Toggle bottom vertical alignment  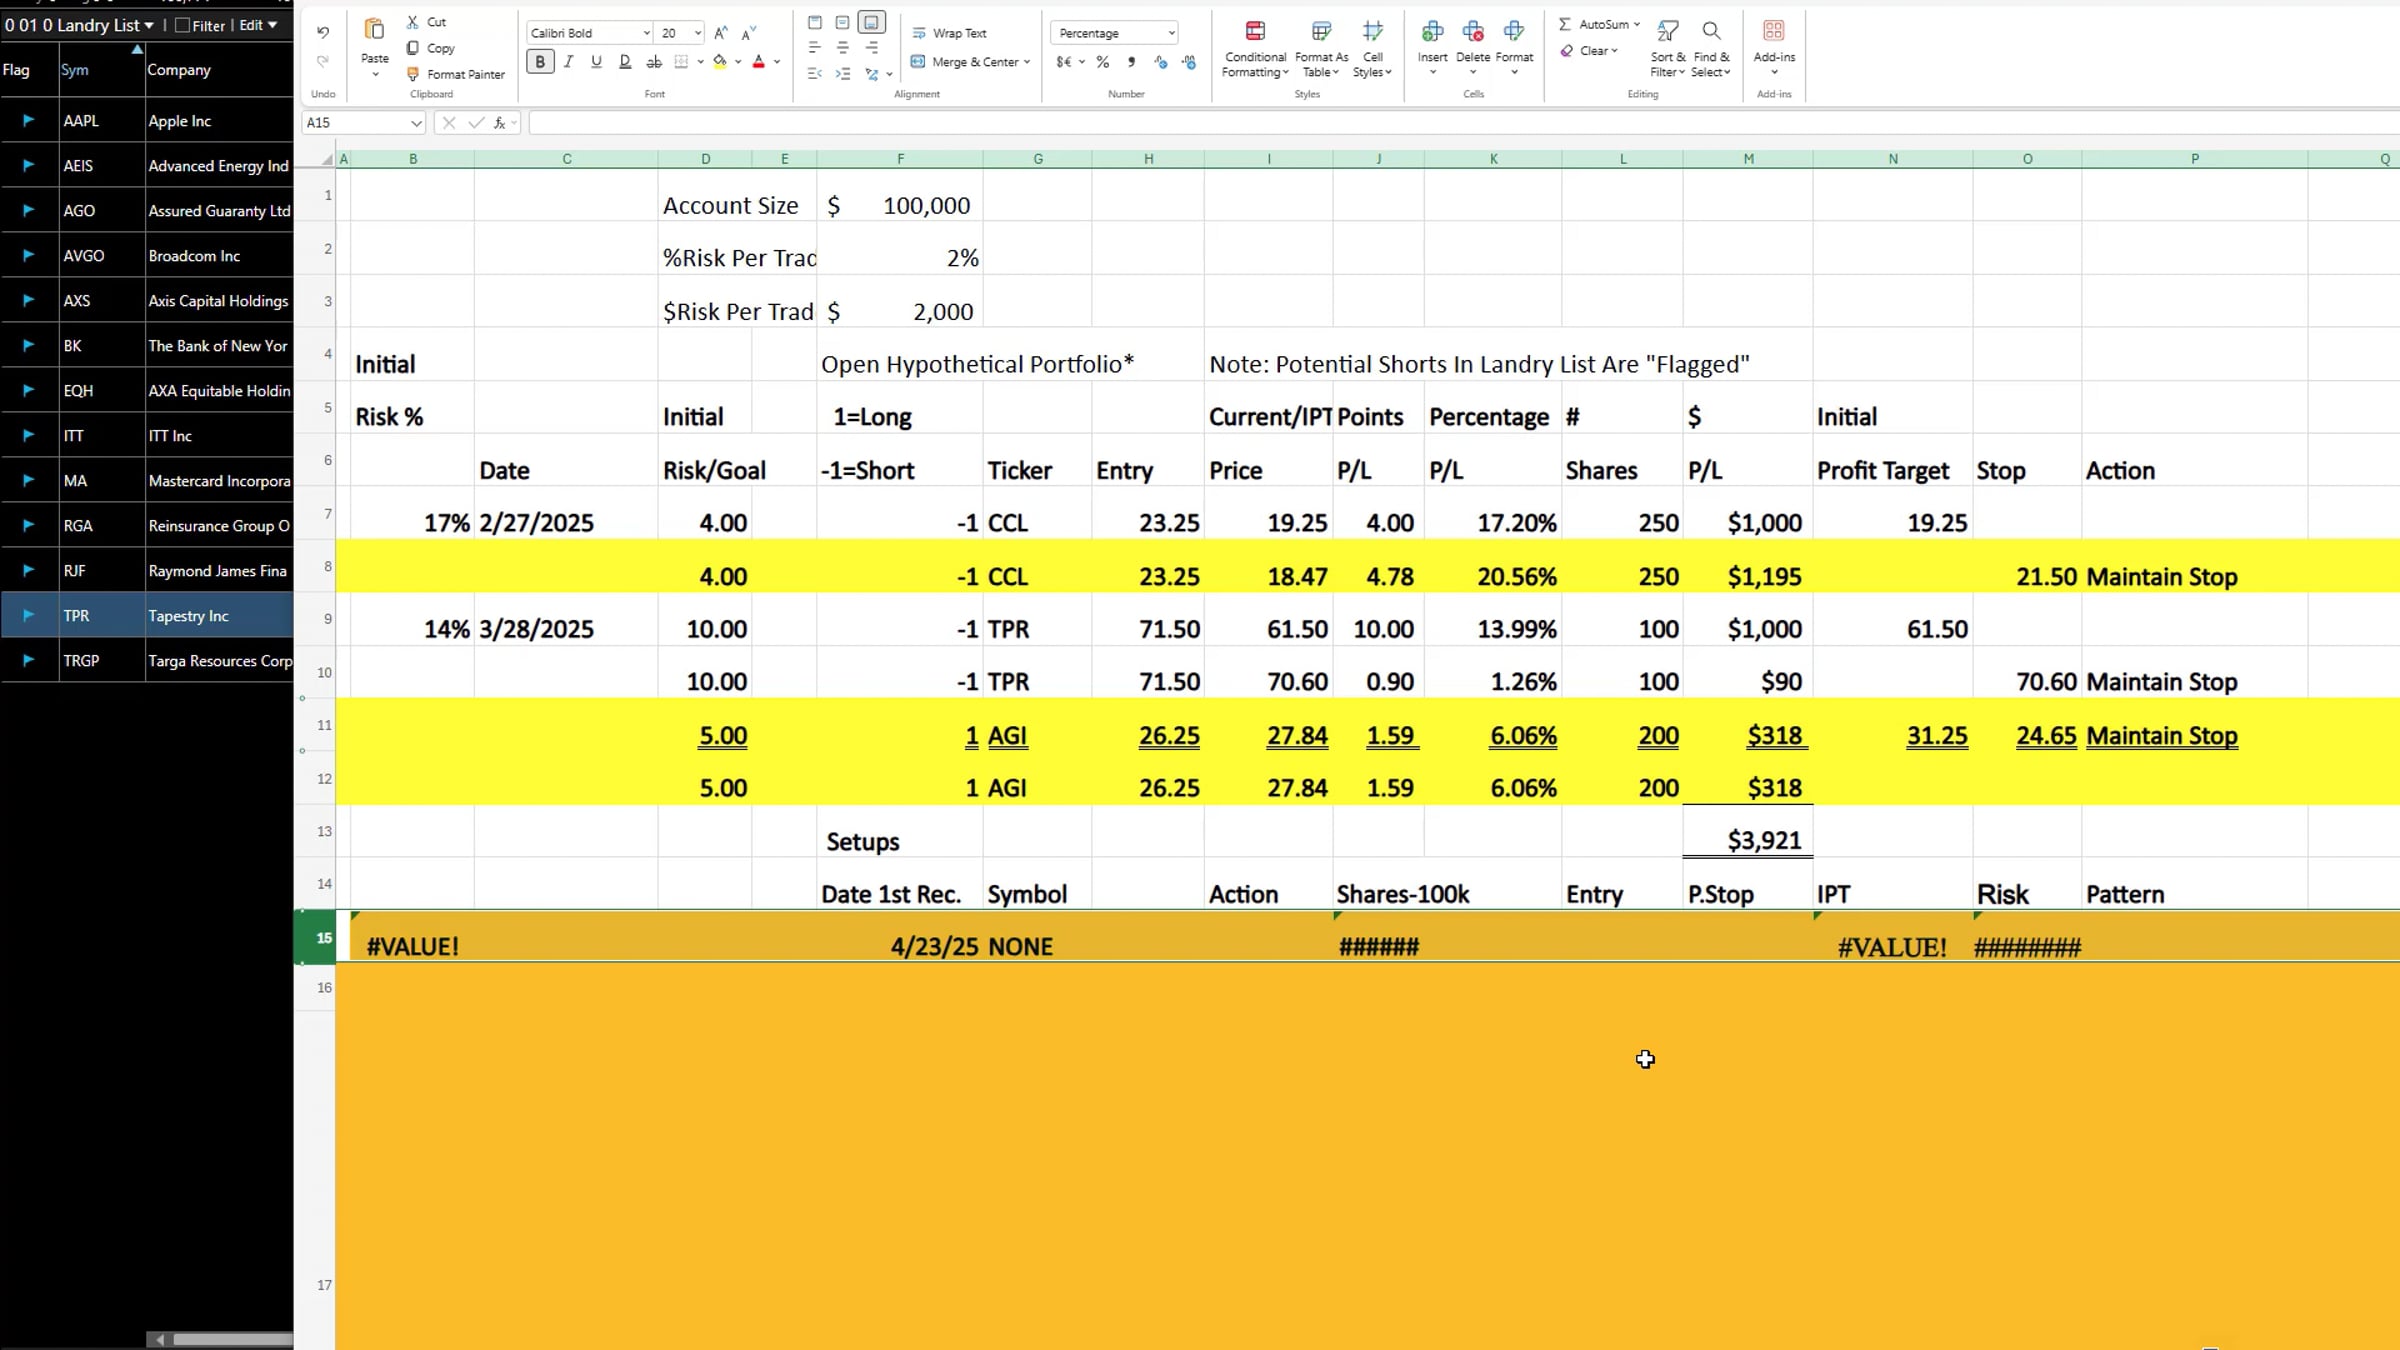point(872,22)
